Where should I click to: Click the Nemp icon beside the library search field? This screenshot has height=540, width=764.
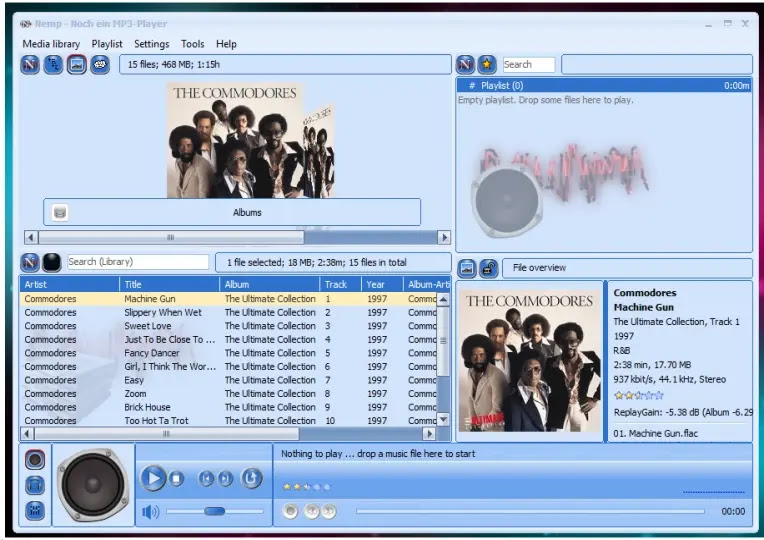(30, 262)
